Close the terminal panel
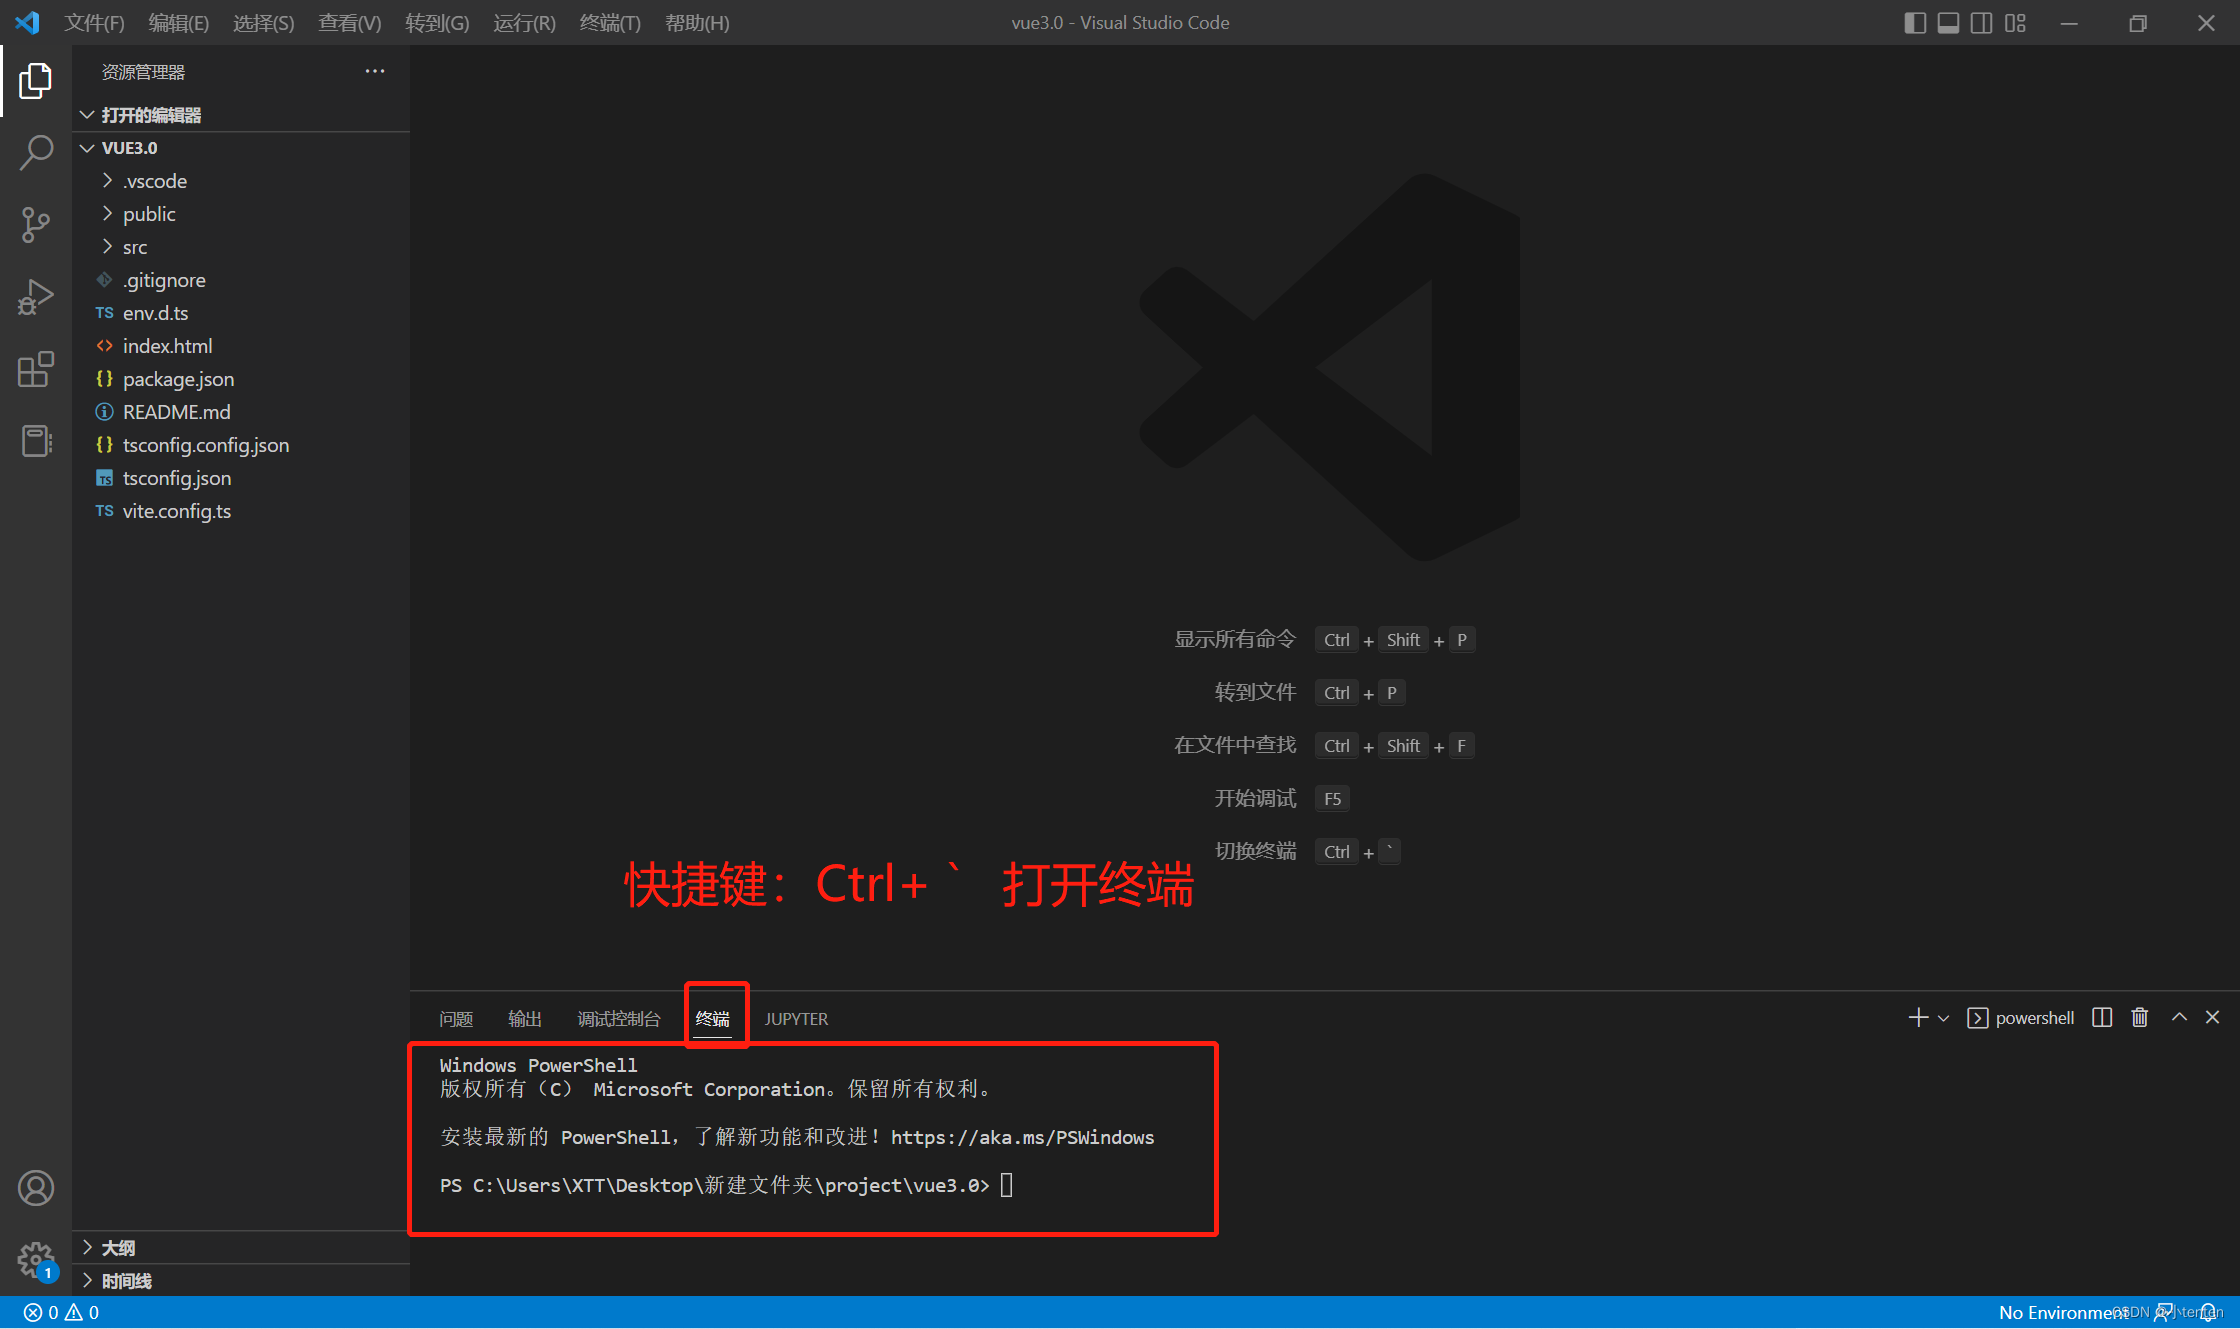Viewport: 2240px width, 1329px height. coord(2212,1017)
